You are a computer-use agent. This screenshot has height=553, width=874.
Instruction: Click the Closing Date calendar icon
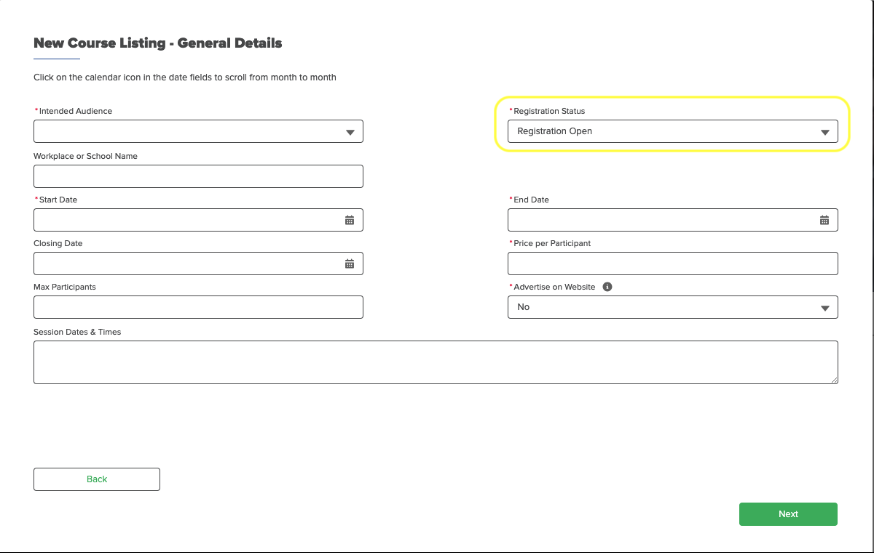click(349, 264)
